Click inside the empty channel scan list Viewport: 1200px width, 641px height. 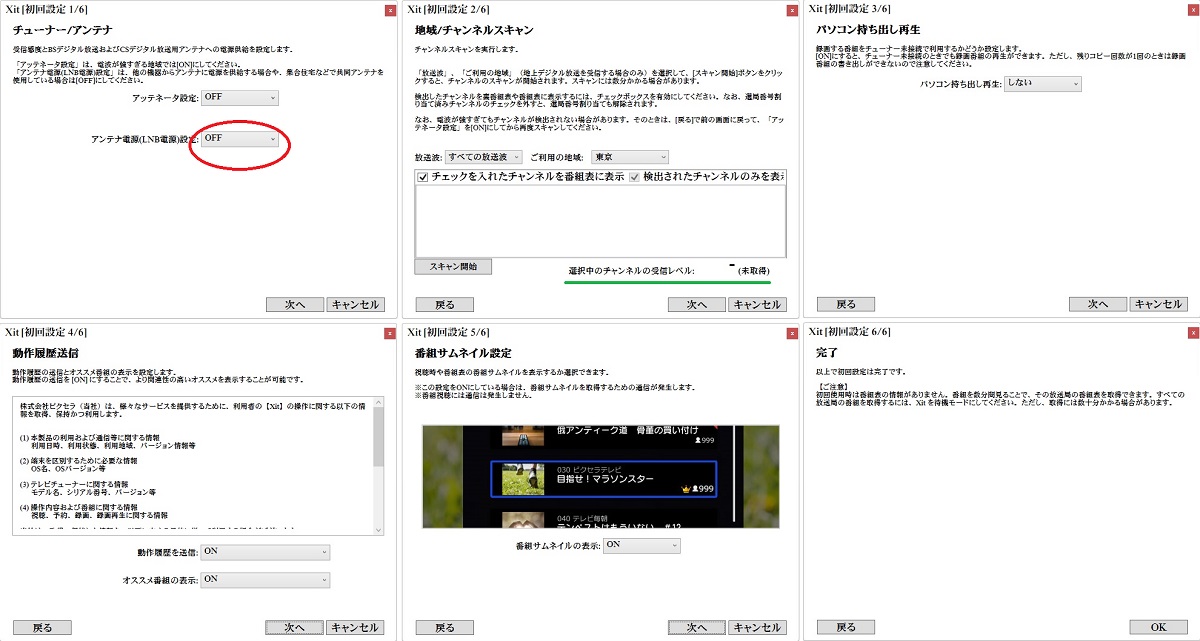600,221
